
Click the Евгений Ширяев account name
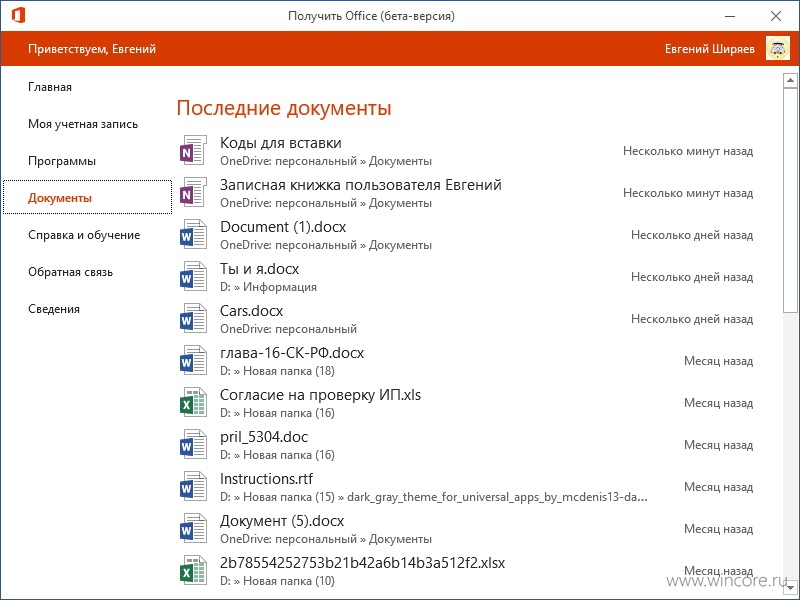[x=709, y=49]
